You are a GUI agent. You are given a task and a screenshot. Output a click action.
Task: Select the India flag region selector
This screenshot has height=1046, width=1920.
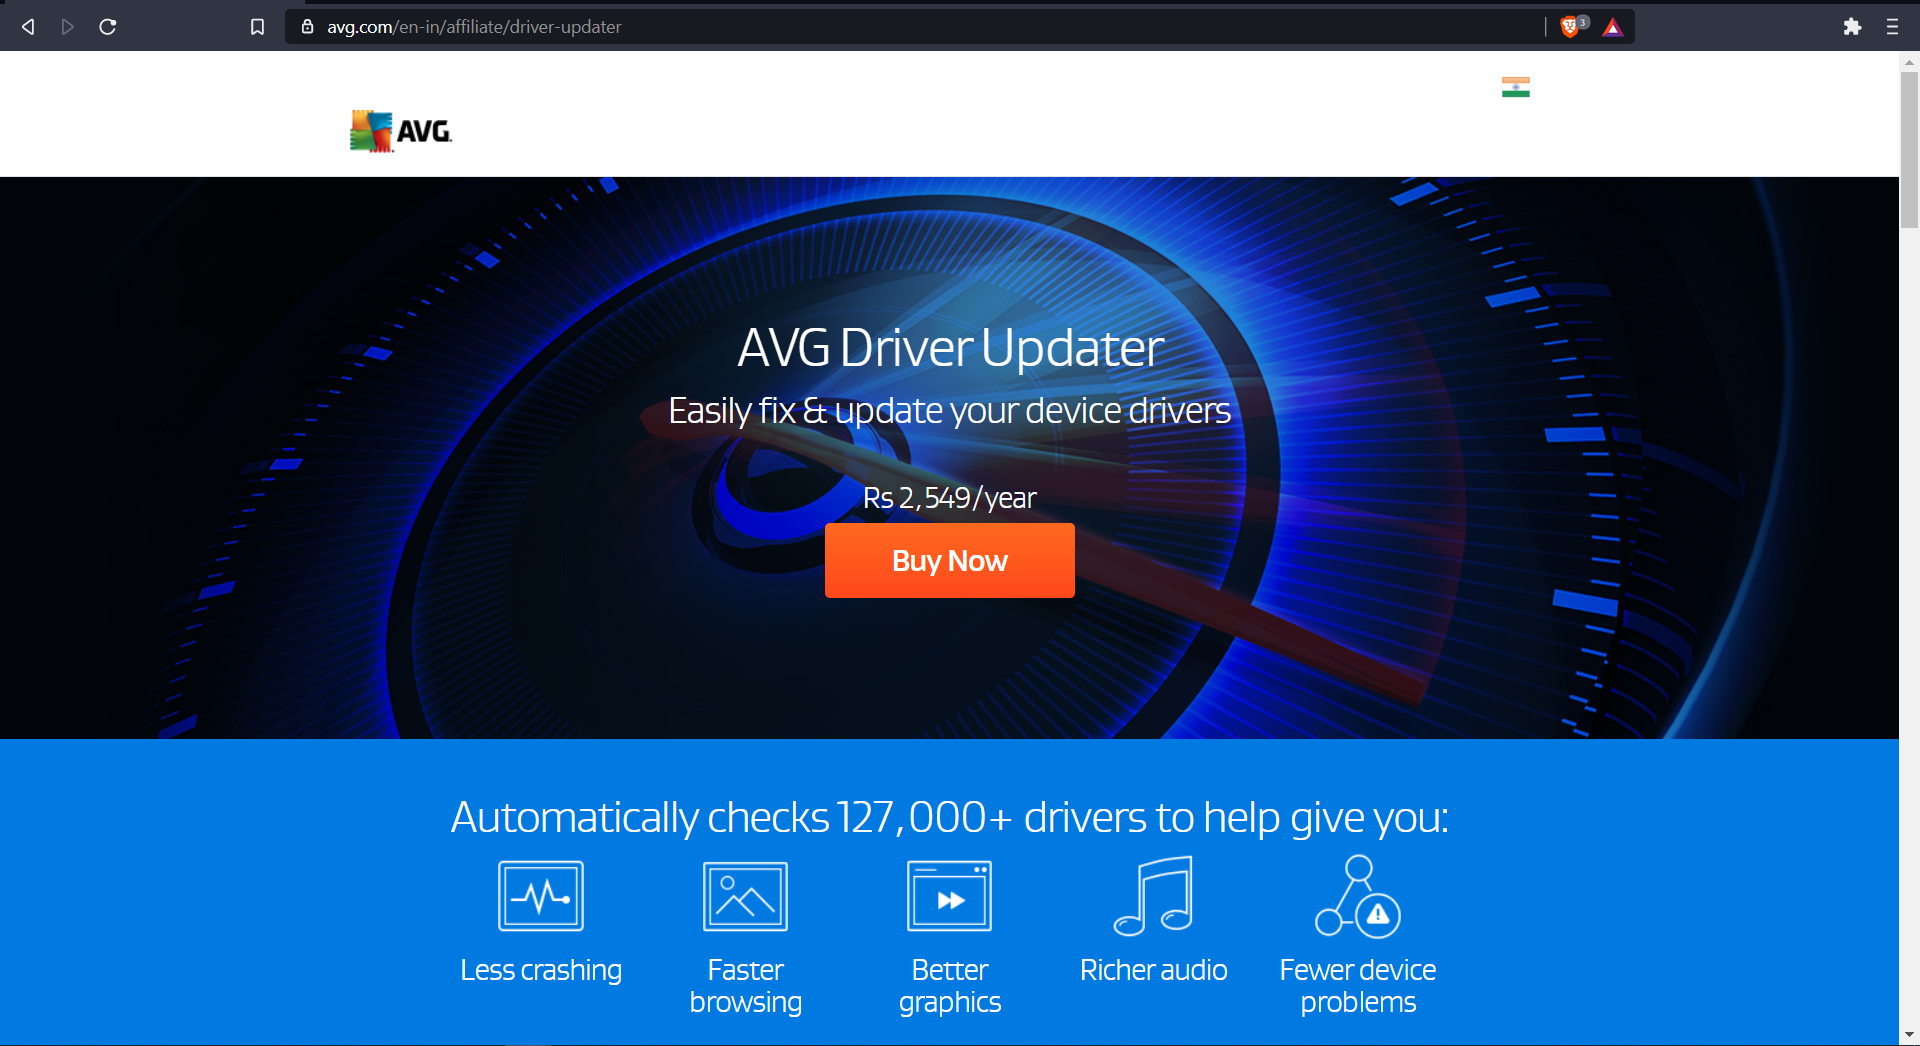pos(1516,87)
